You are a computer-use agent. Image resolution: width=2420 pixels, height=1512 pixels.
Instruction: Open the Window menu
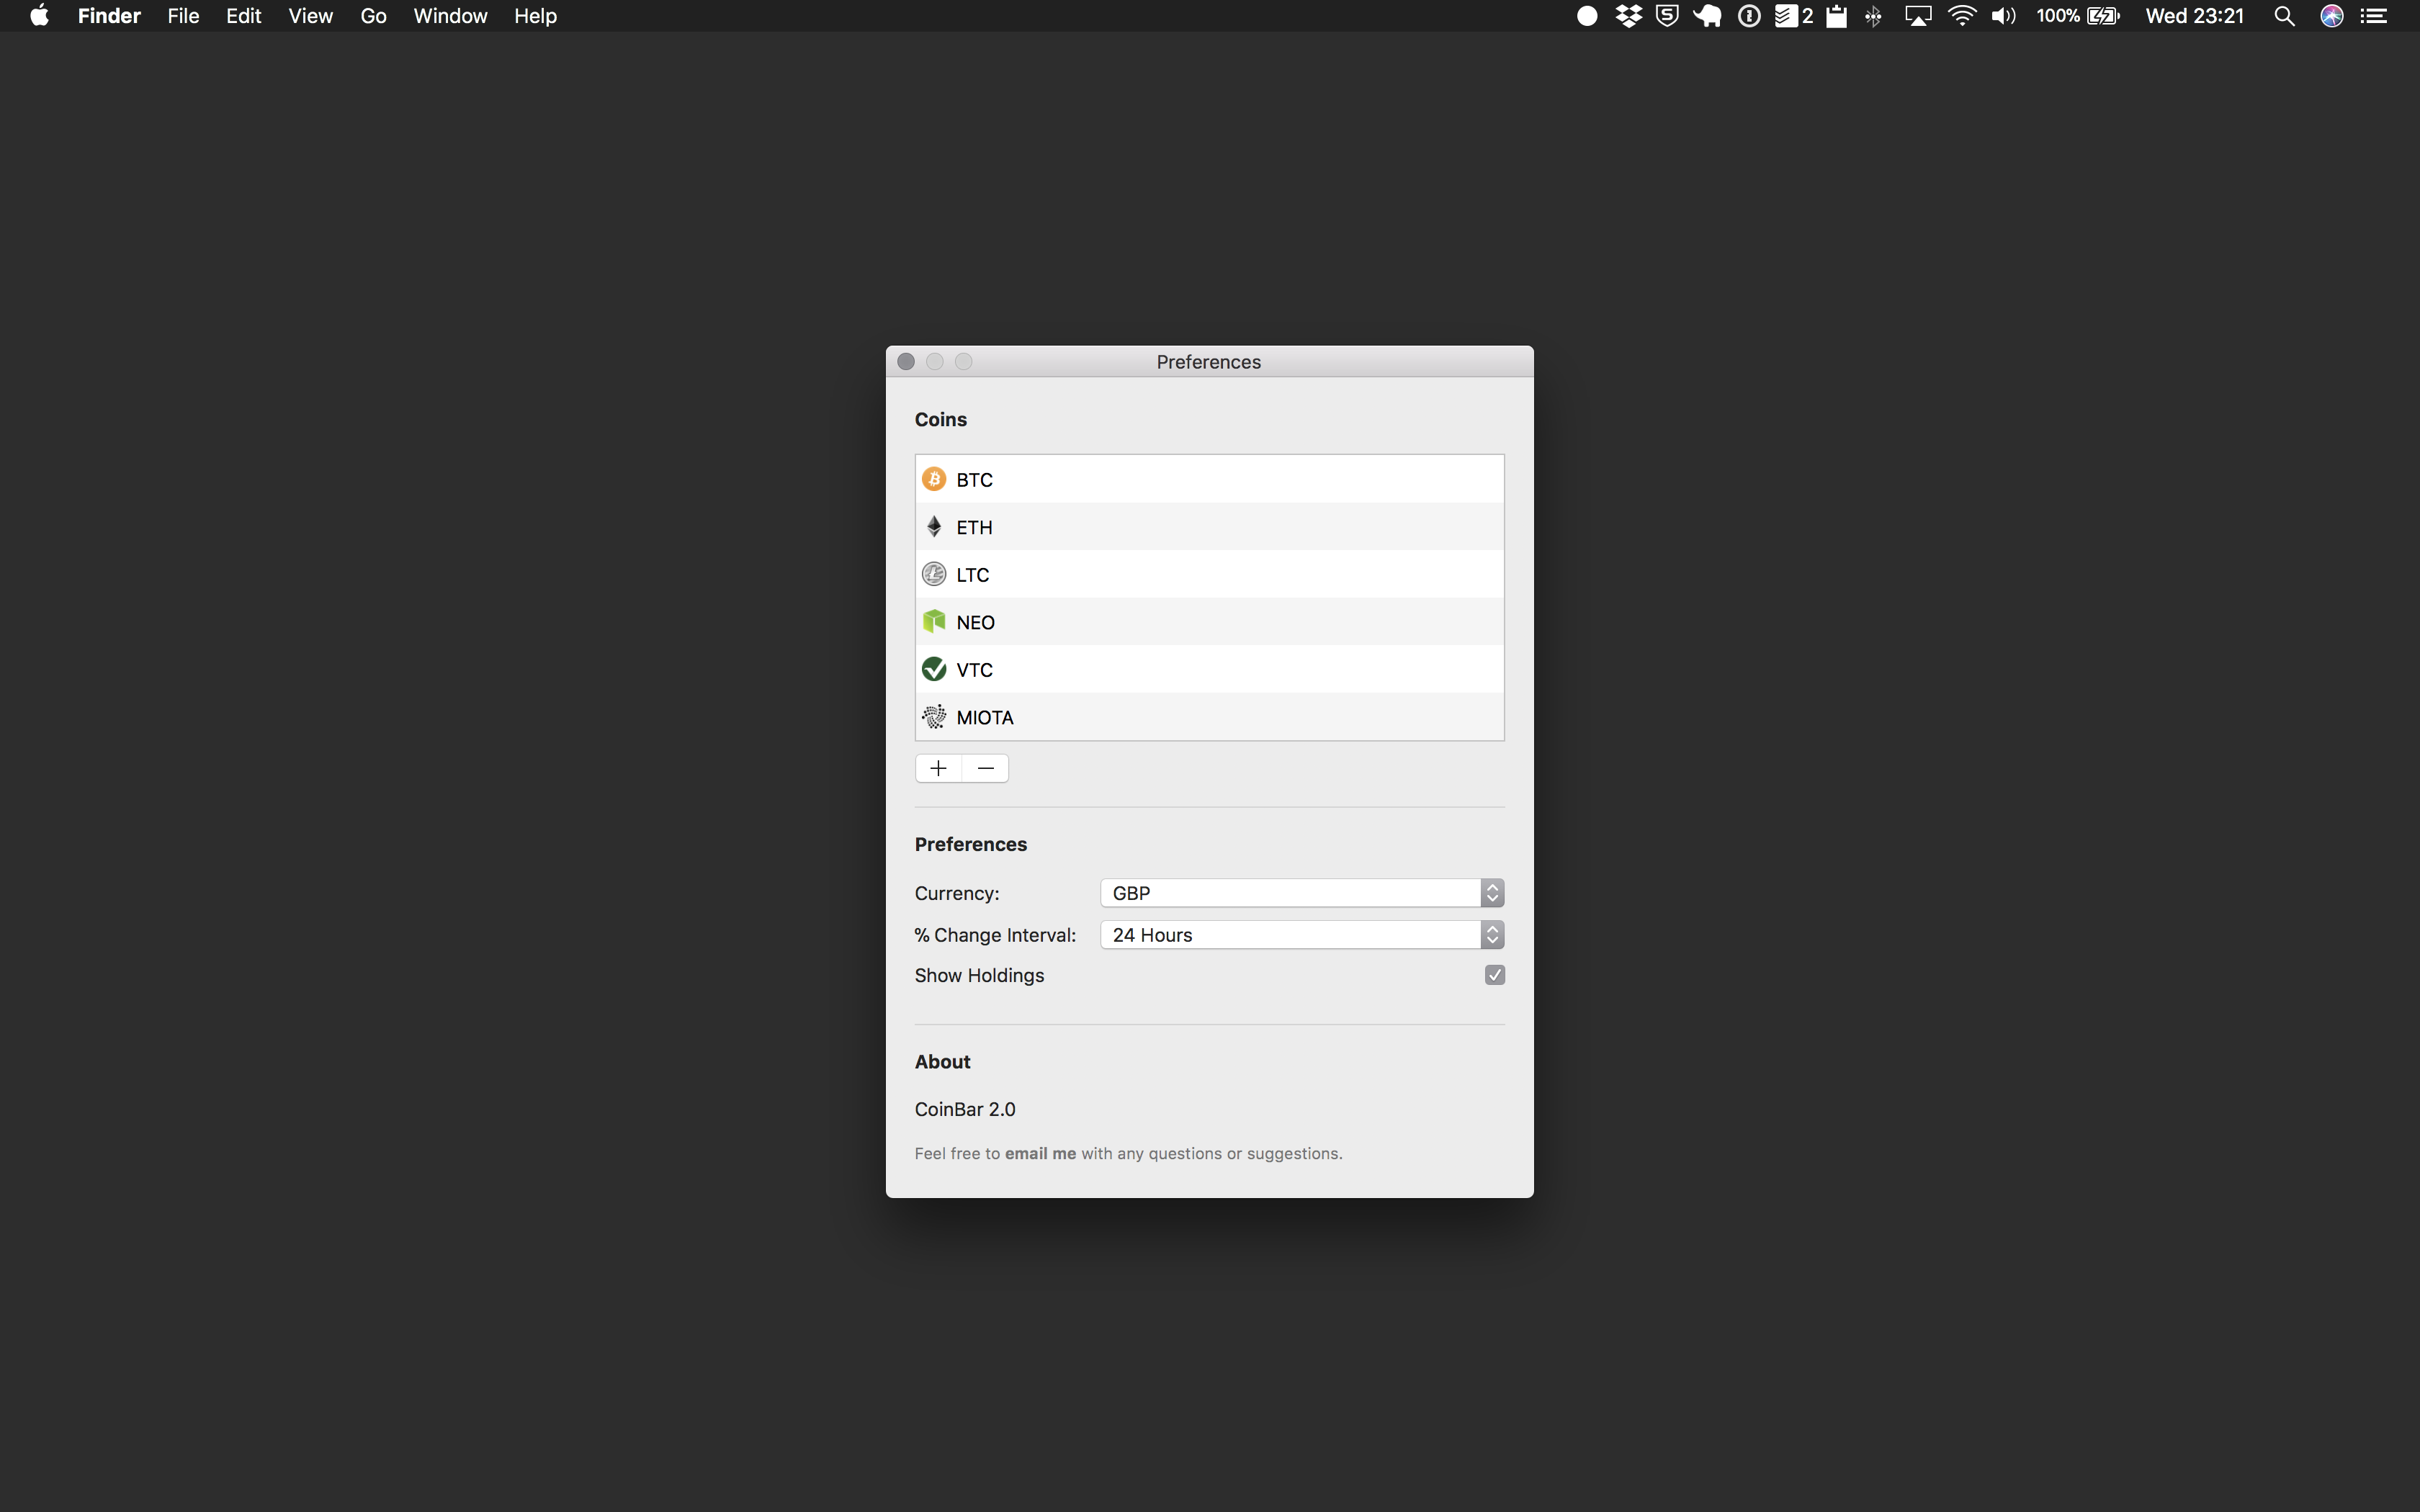pyautogui.click(x=450, y=16)
